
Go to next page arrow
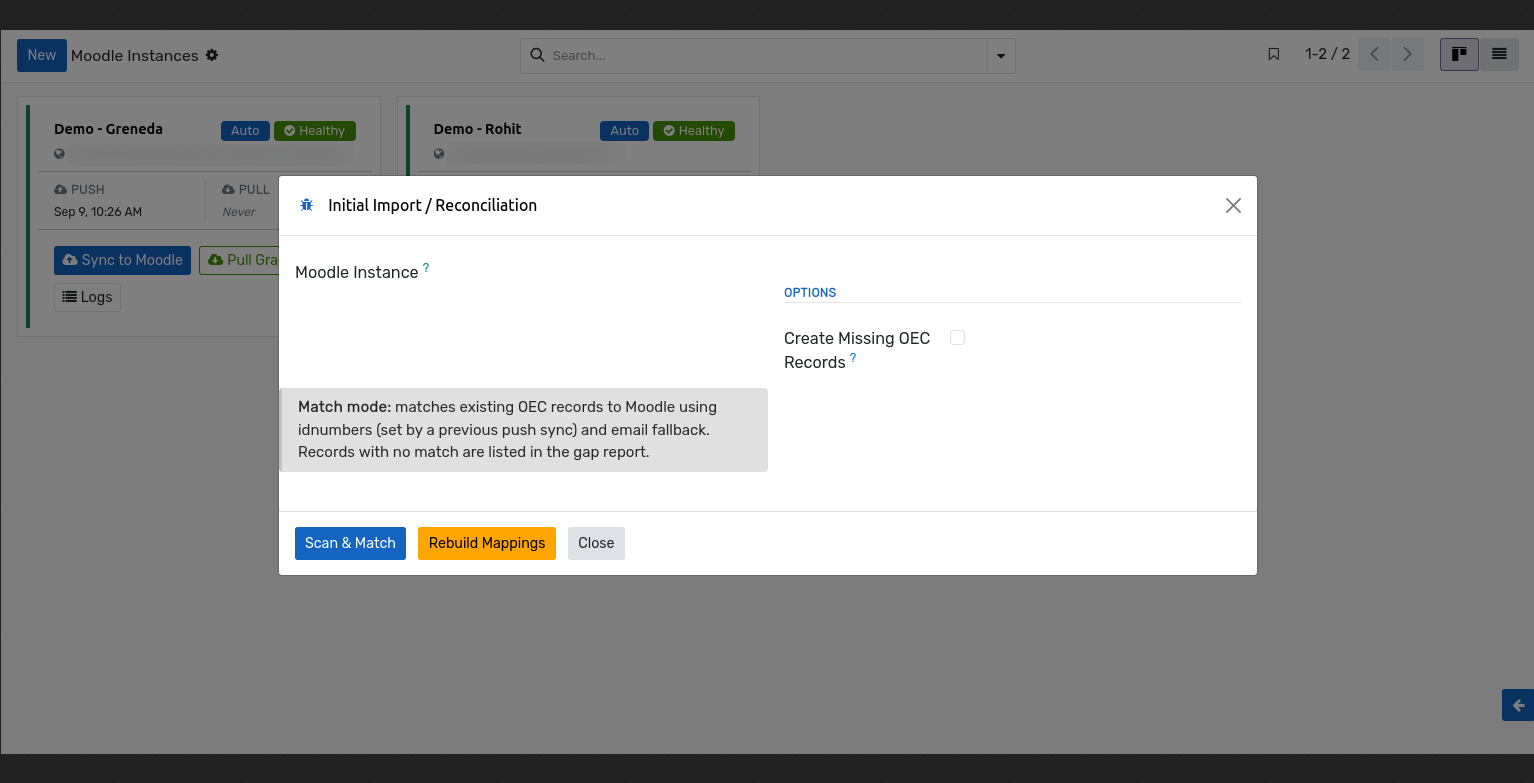pyautogui.click(x=1407, y=54)
